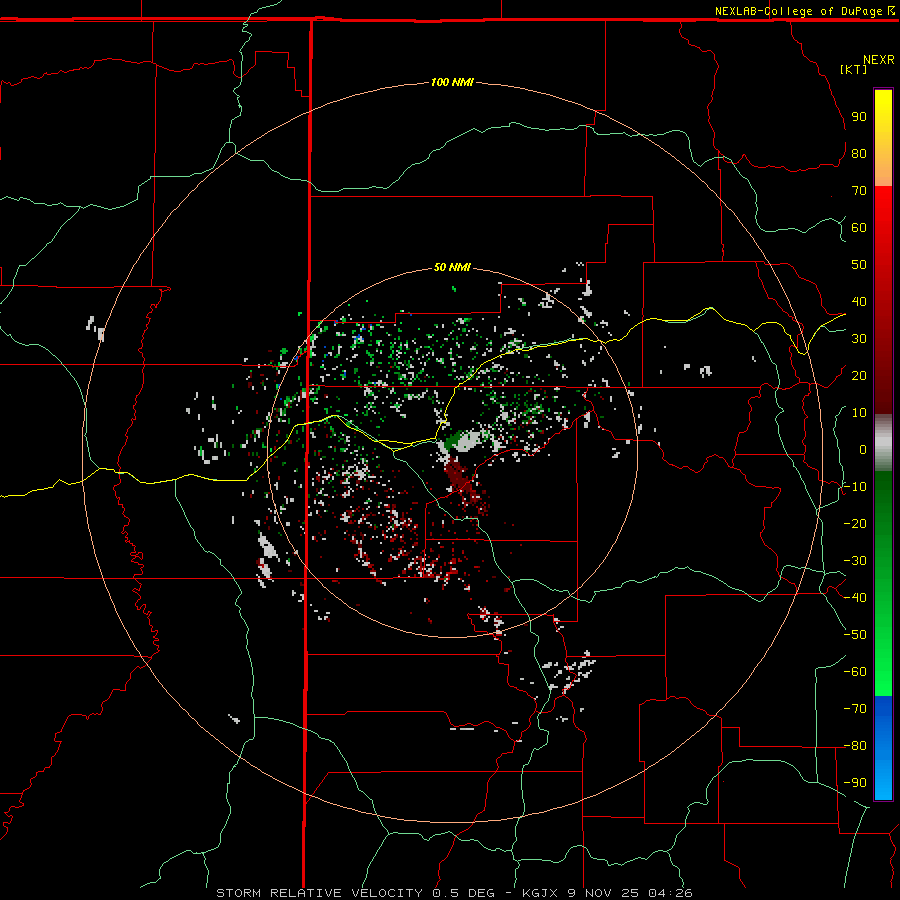Click the -70 value on velocity scale

click(x=855, y=708)
